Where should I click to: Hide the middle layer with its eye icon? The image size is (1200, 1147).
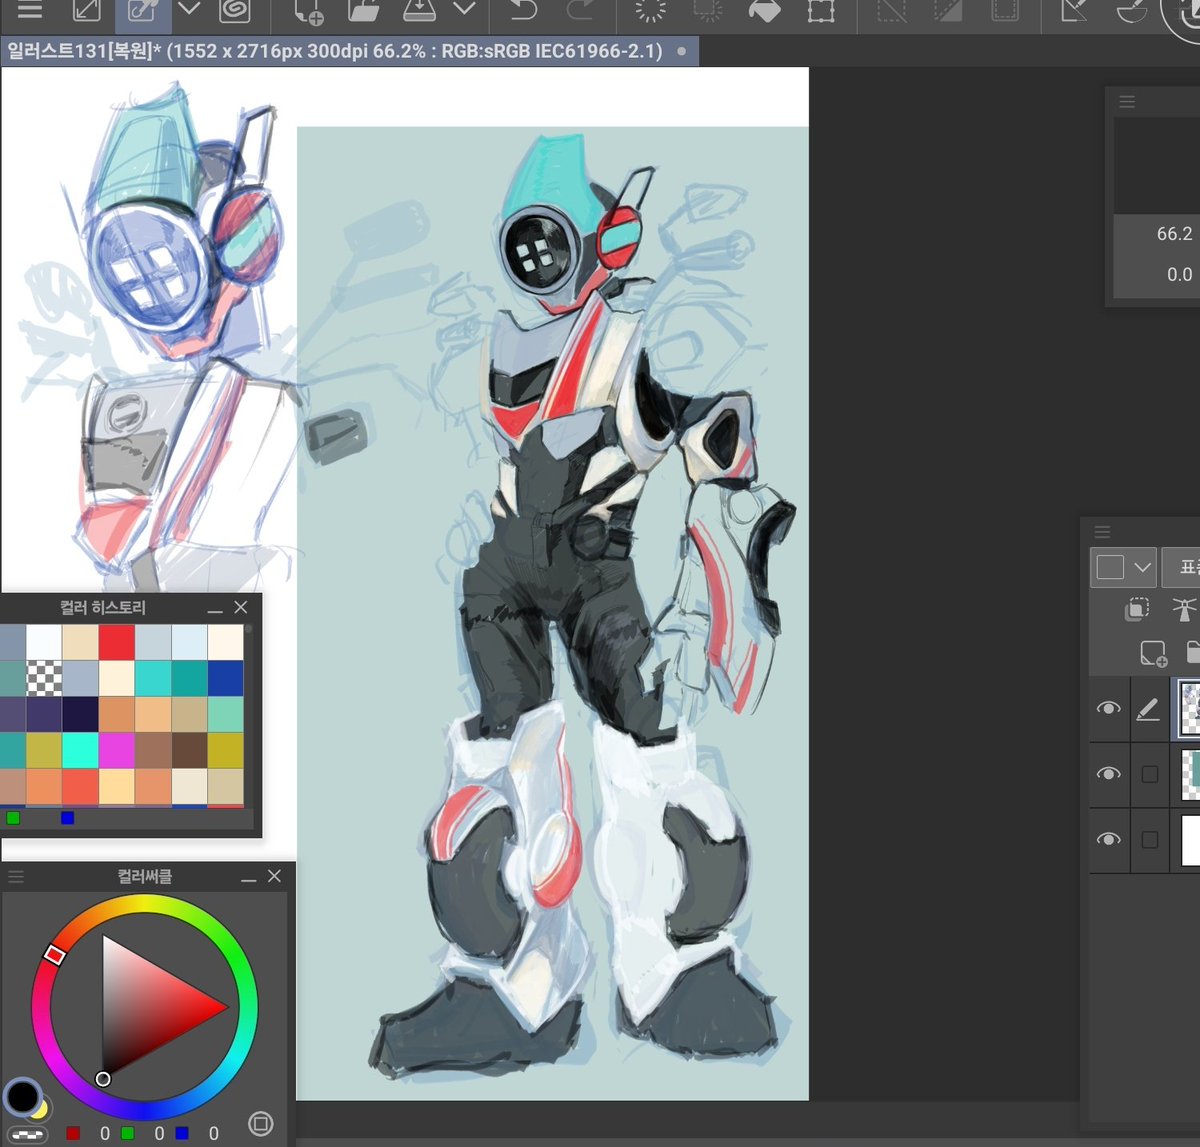click(1108, 774)
